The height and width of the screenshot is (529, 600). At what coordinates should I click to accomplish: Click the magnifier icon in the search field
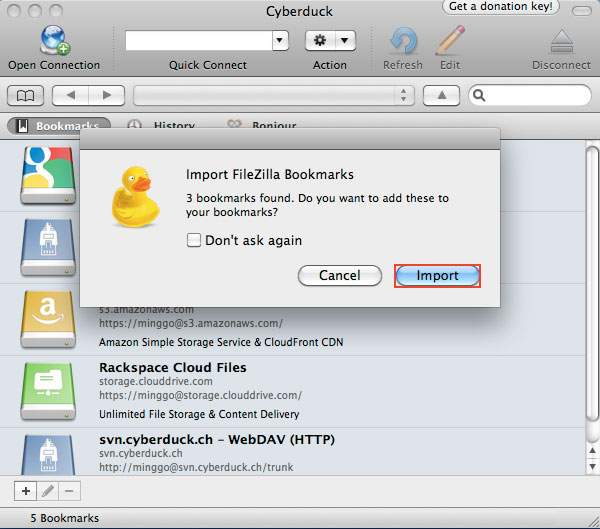point(479,95)
